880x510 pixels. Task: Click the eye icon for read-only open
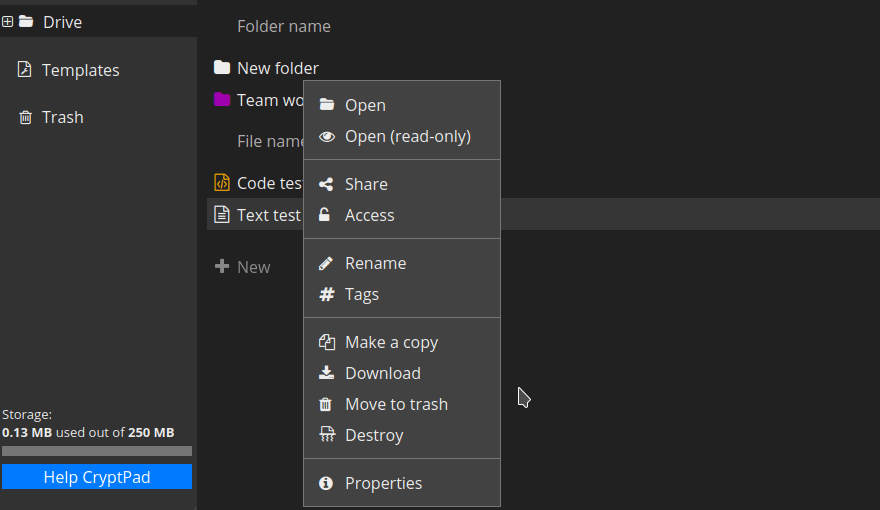[326, 136]
